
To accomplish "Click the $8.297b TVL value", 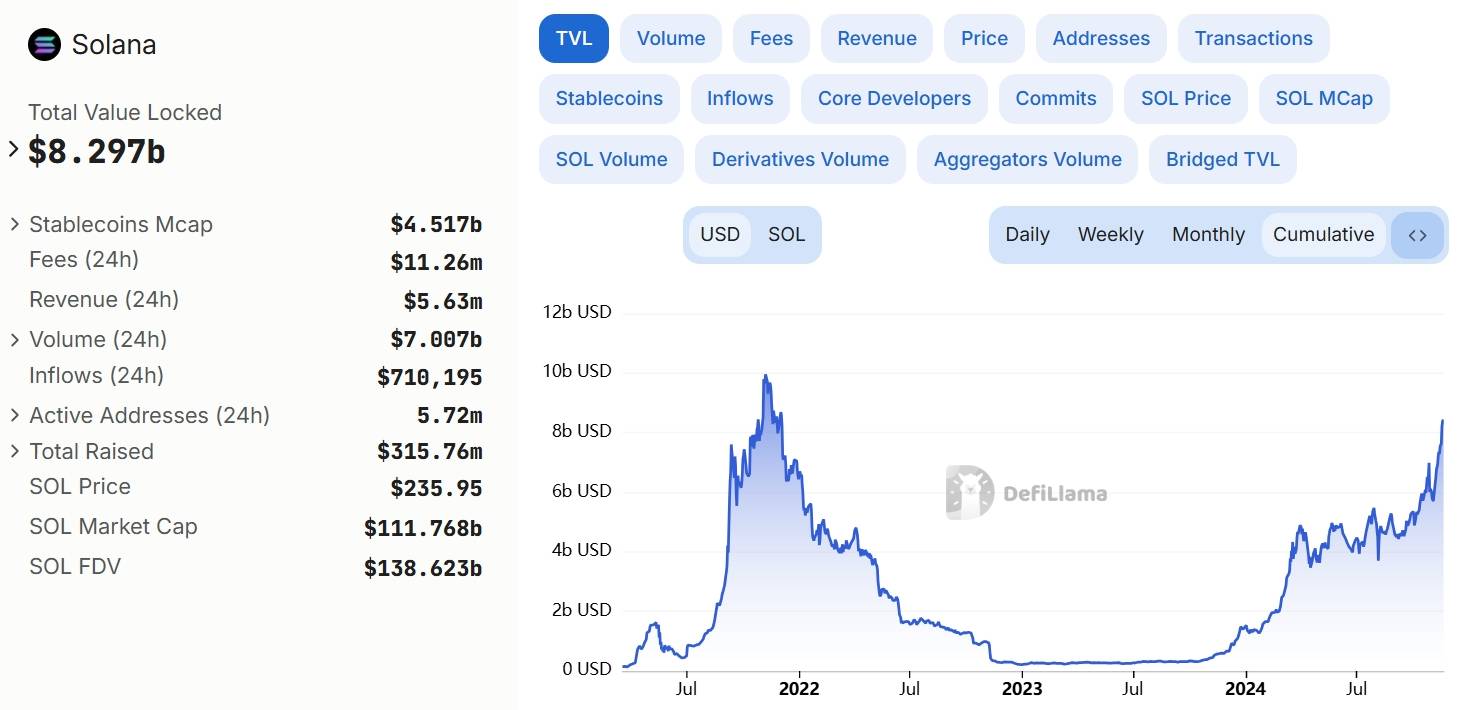I will coord(97,152).
